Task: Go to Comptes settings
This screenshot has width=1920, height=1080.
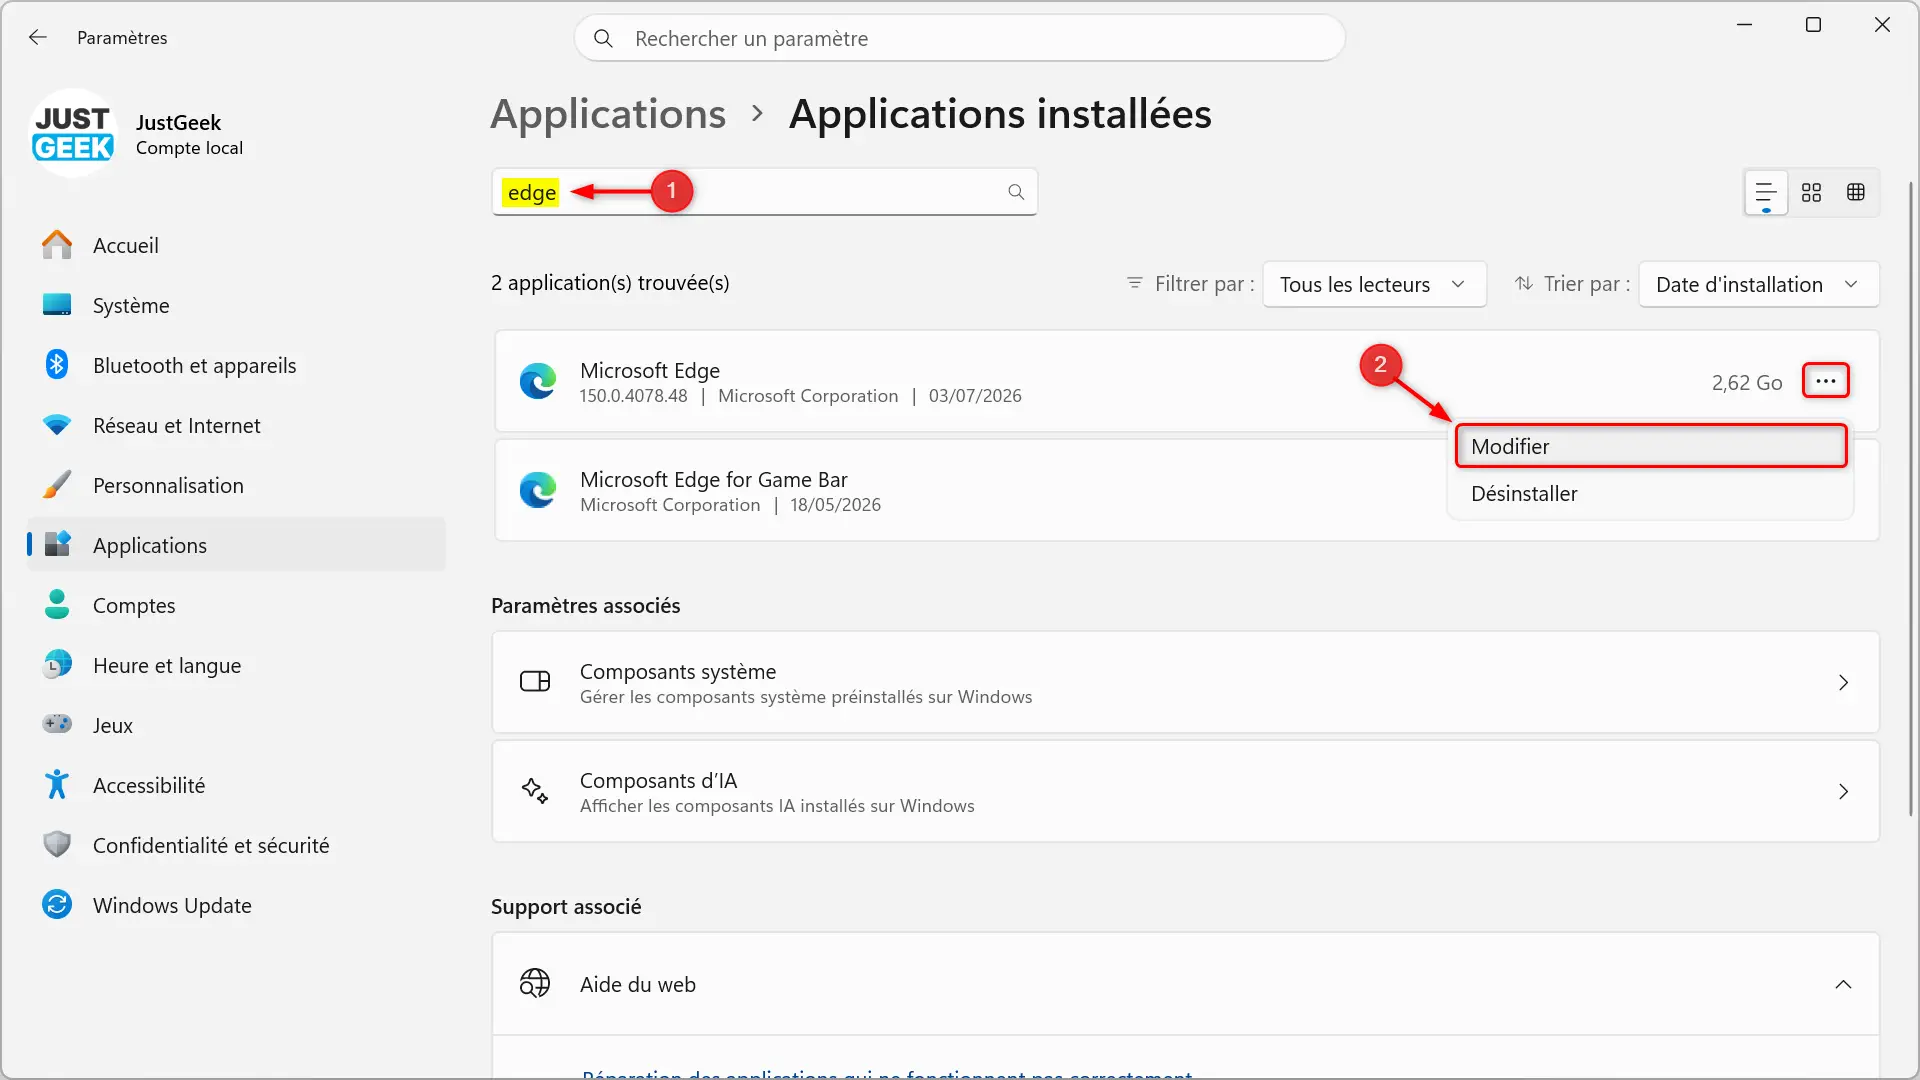Action: pyautogui.click(x=236, y=605)
